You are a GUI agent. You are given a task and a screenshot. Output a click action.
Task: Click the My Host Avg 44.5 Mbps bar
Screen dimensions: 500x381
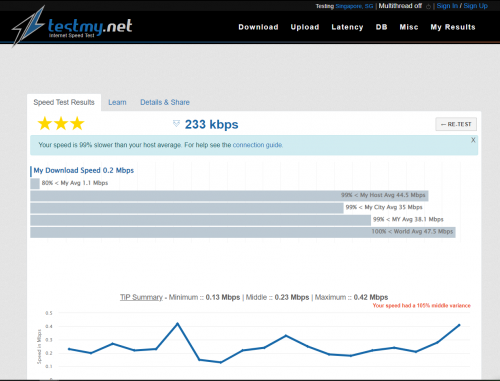(229, 196)
